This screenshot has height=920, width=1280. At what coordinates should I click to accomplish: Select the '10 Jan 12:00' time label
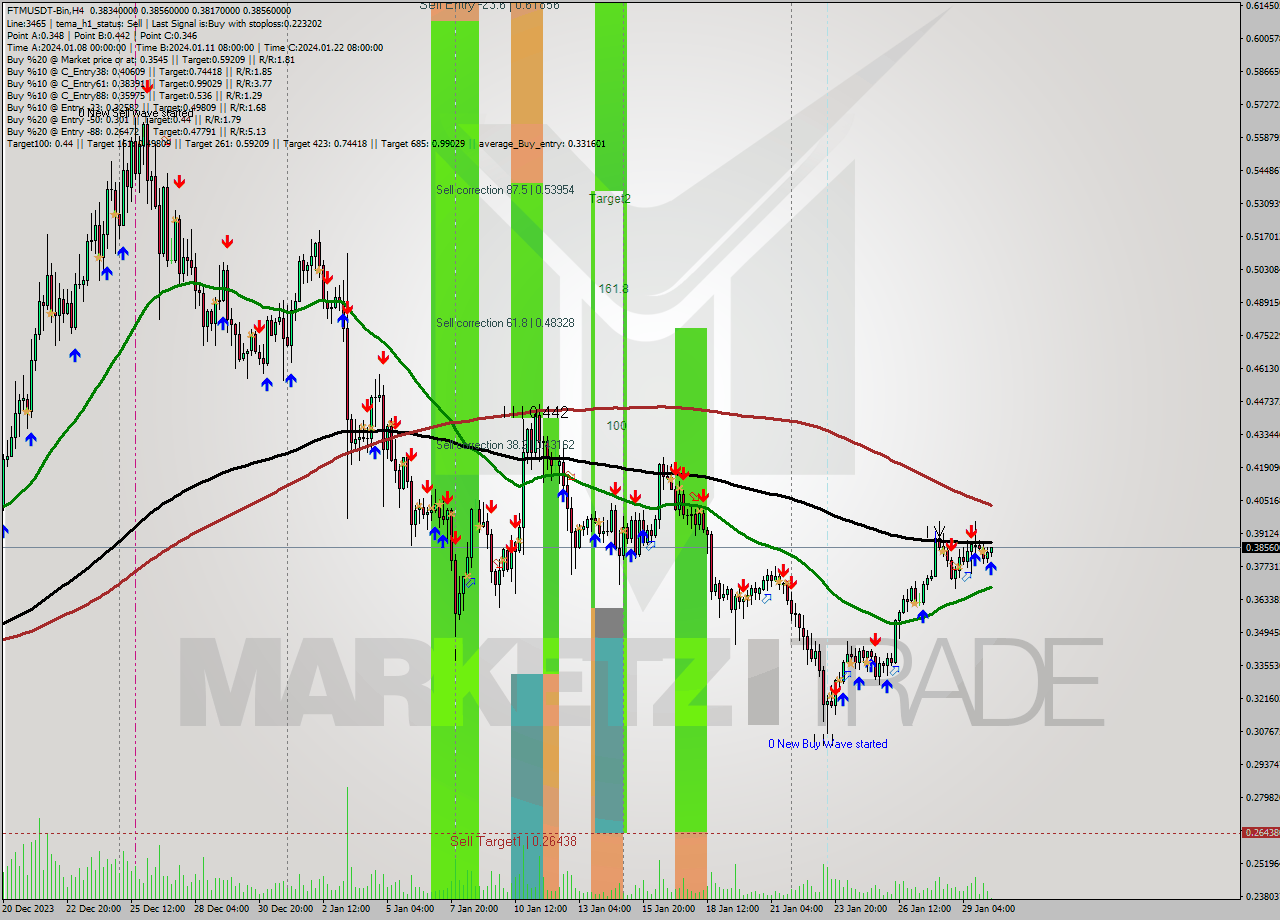(540, 909)
